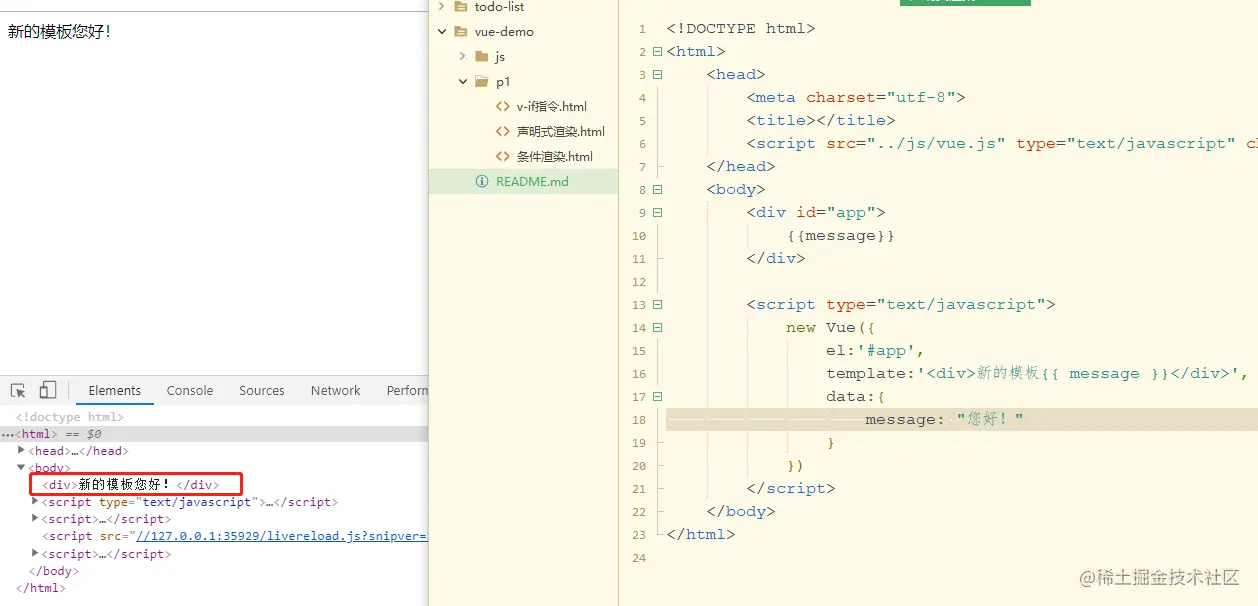Fold the script block on line 13
1258x606 pixels.
[x=657, y=304]
